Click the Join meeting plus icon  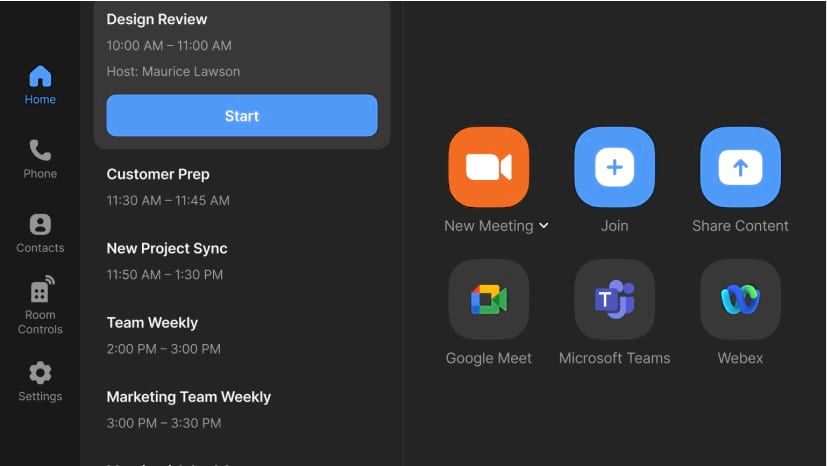614,167
